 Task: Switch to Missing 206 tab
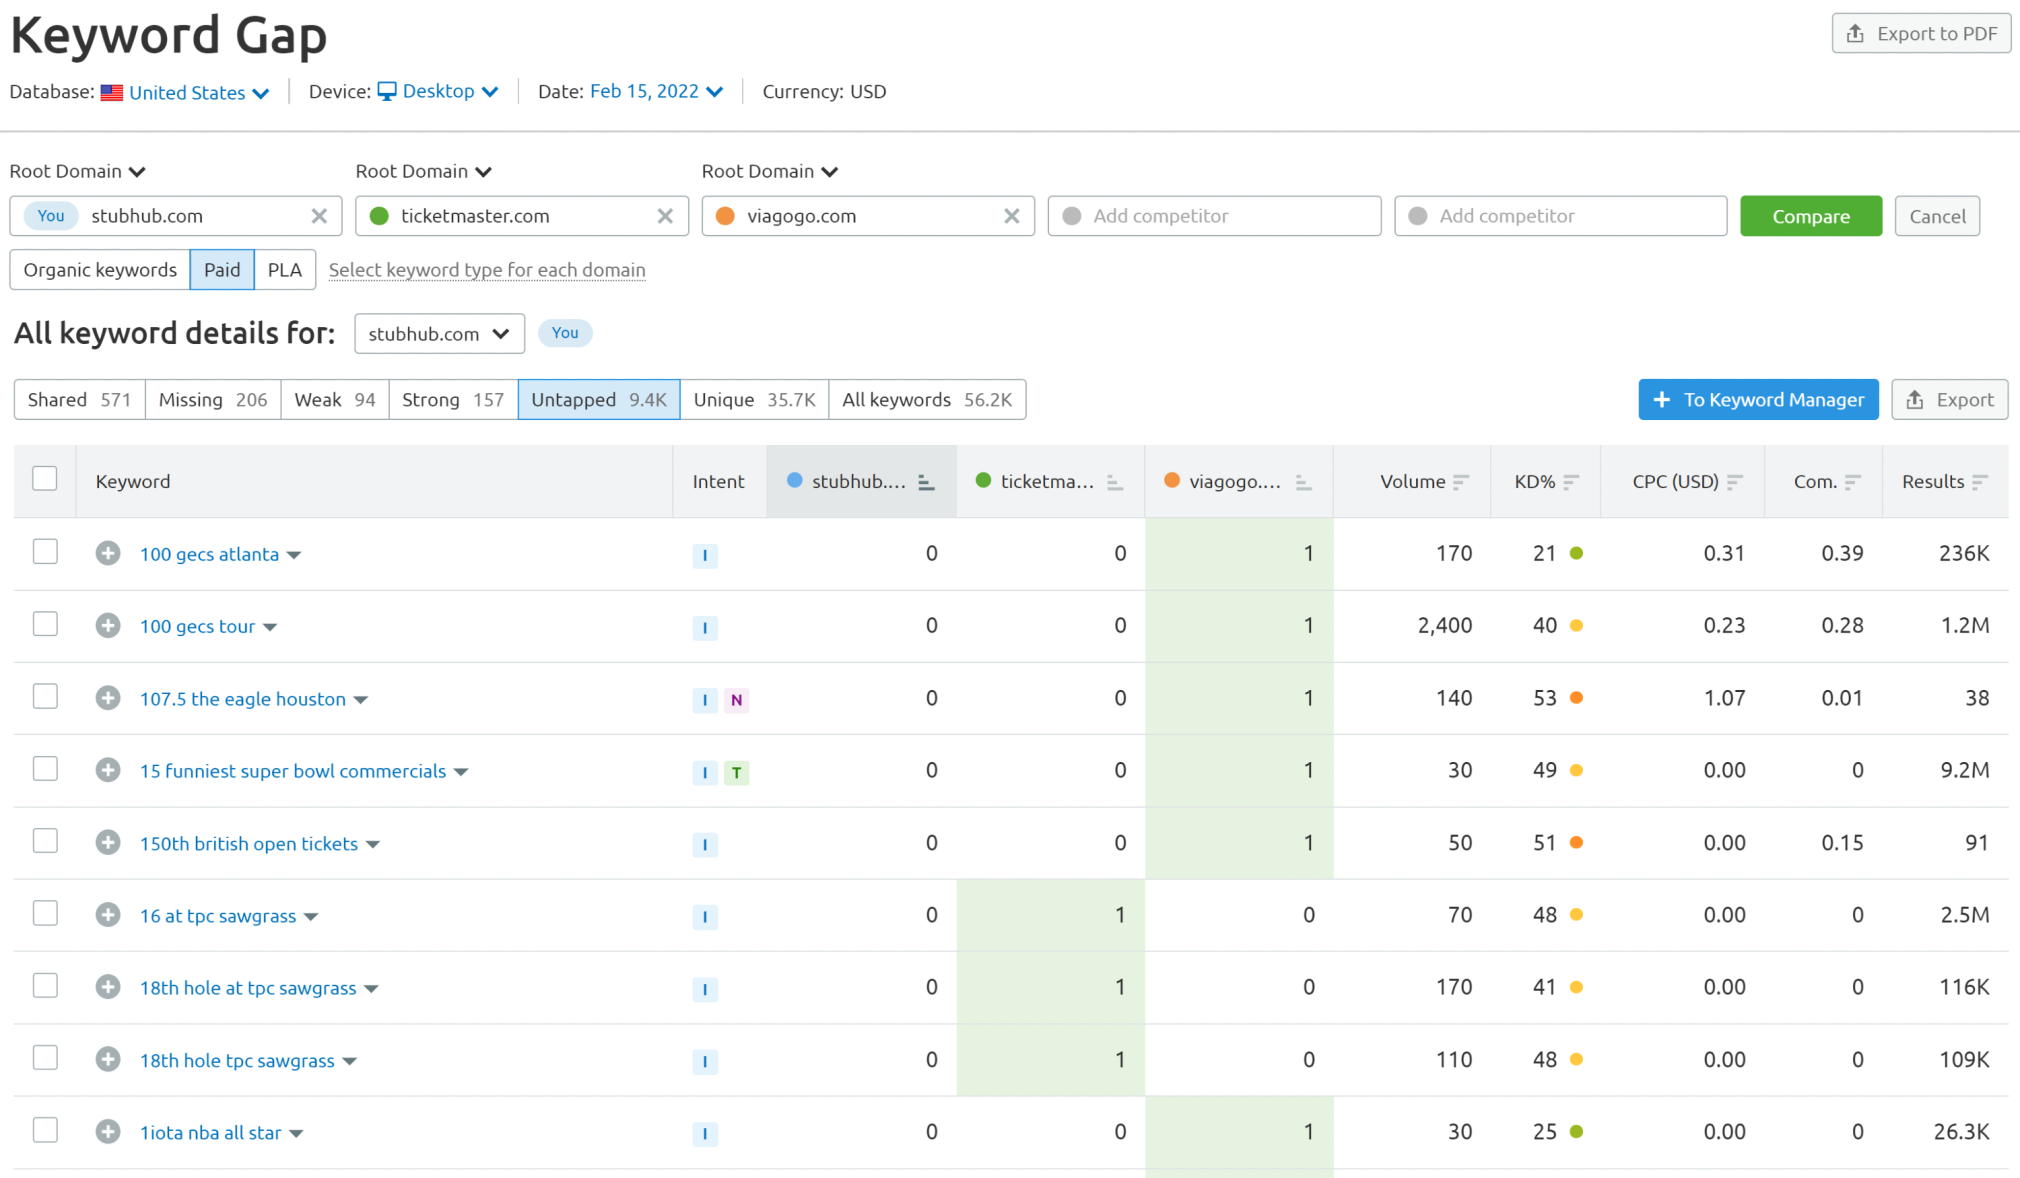213,400
